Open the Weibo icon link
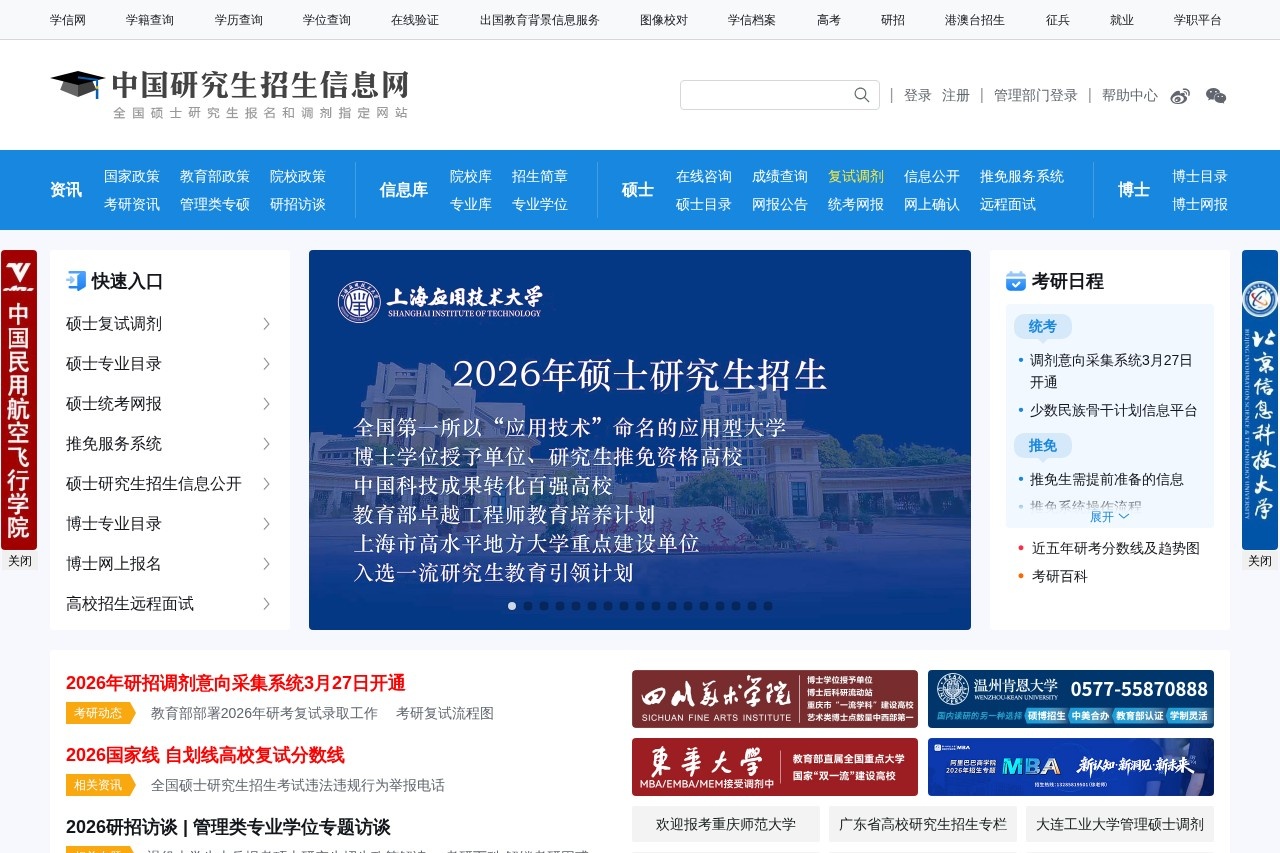 1180,96
